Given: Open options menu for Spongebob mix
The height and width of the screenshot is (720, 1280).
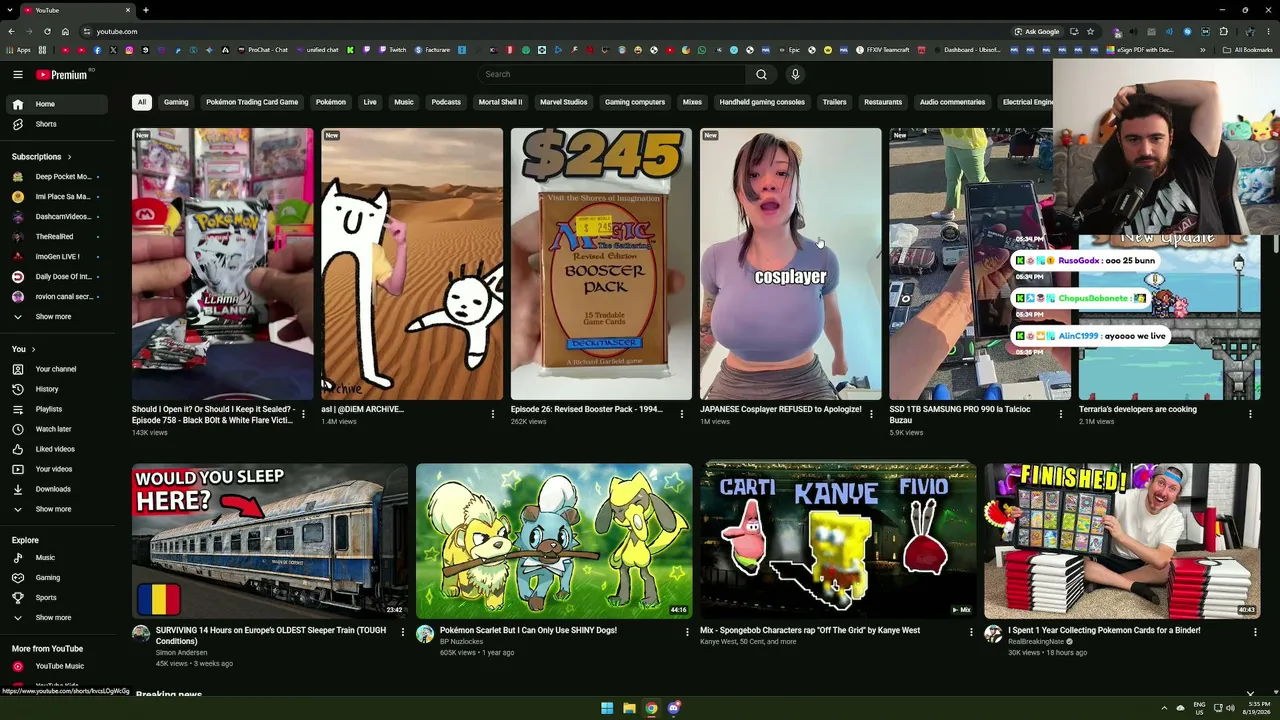Looking at the screenshot, I should (x=971, y=632).
